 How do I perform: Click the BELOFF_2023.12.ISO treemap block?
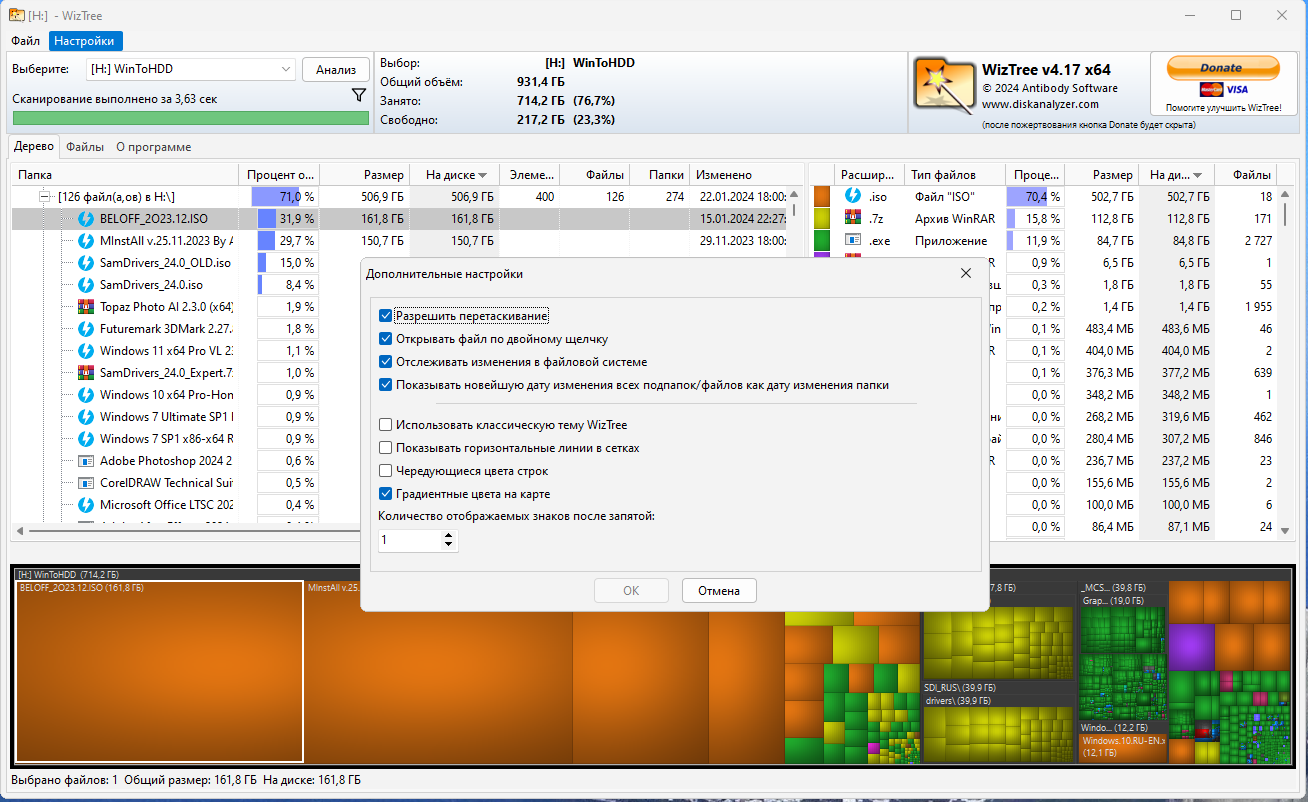click(x=159, y=671)
